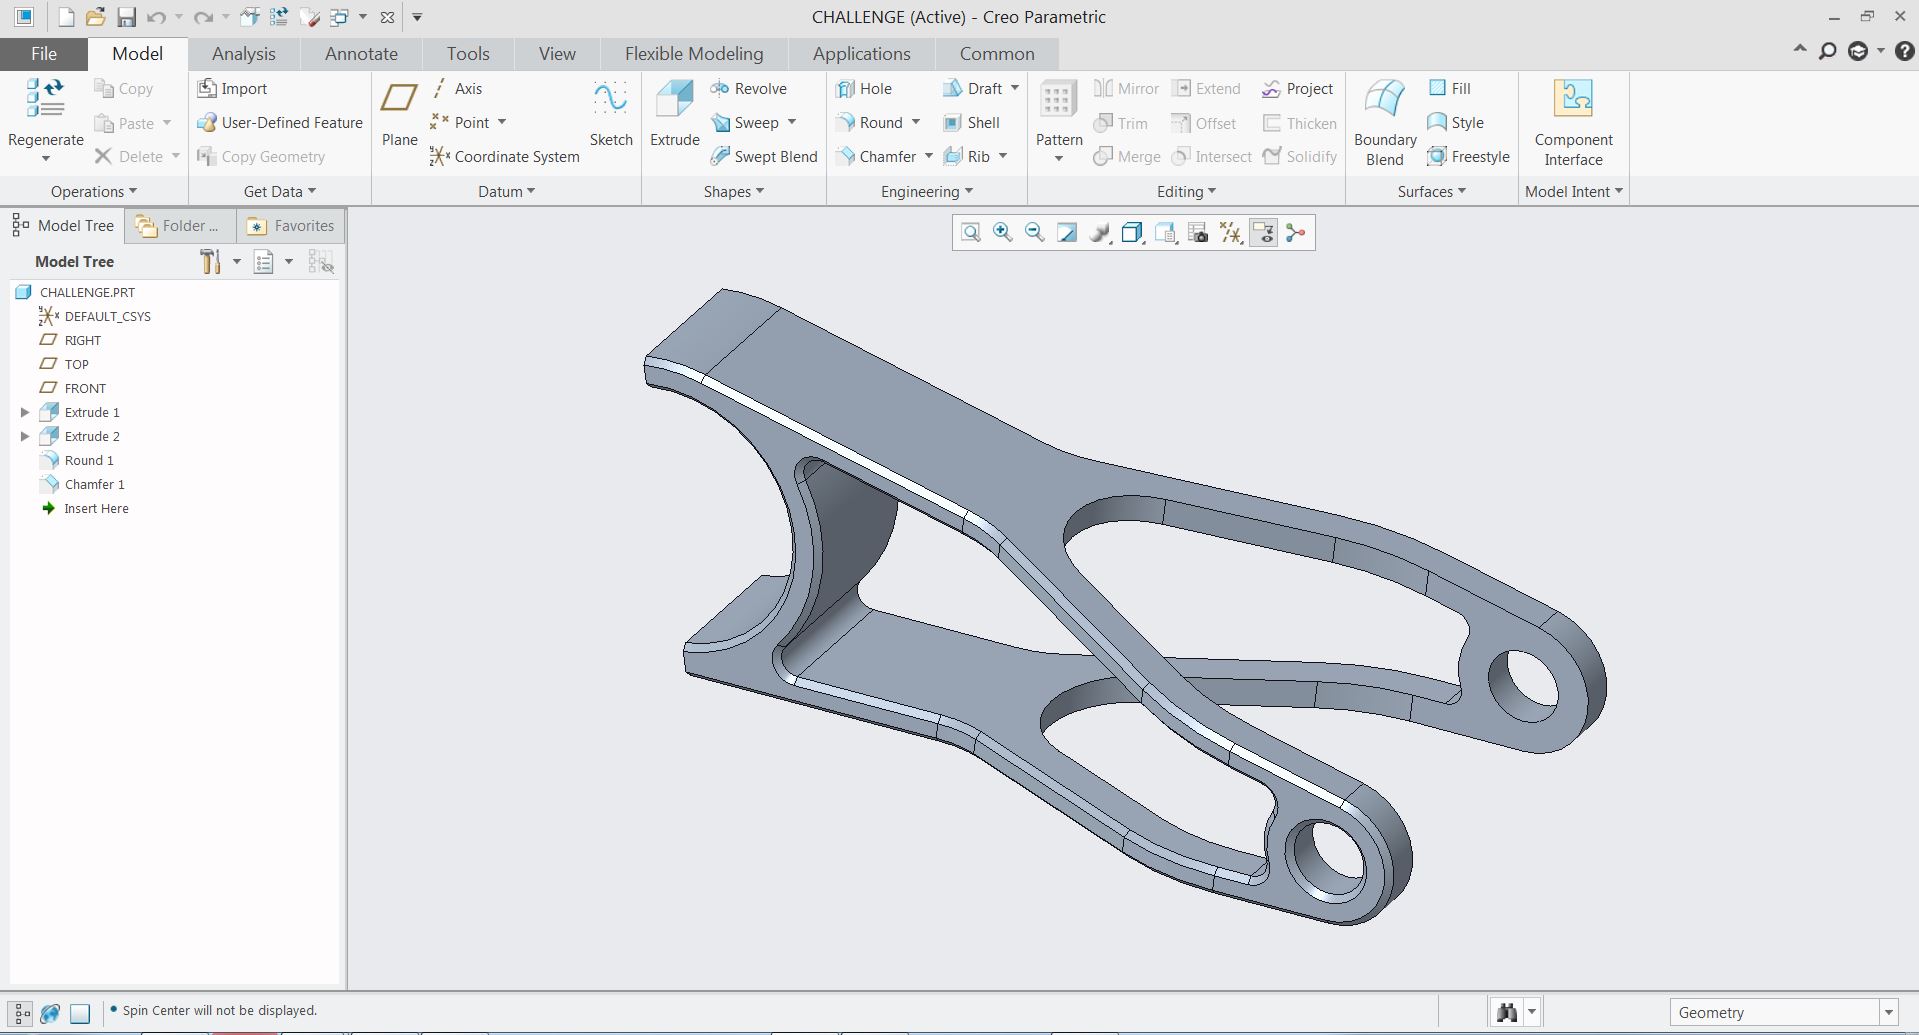Create a datum Axis

456,89
